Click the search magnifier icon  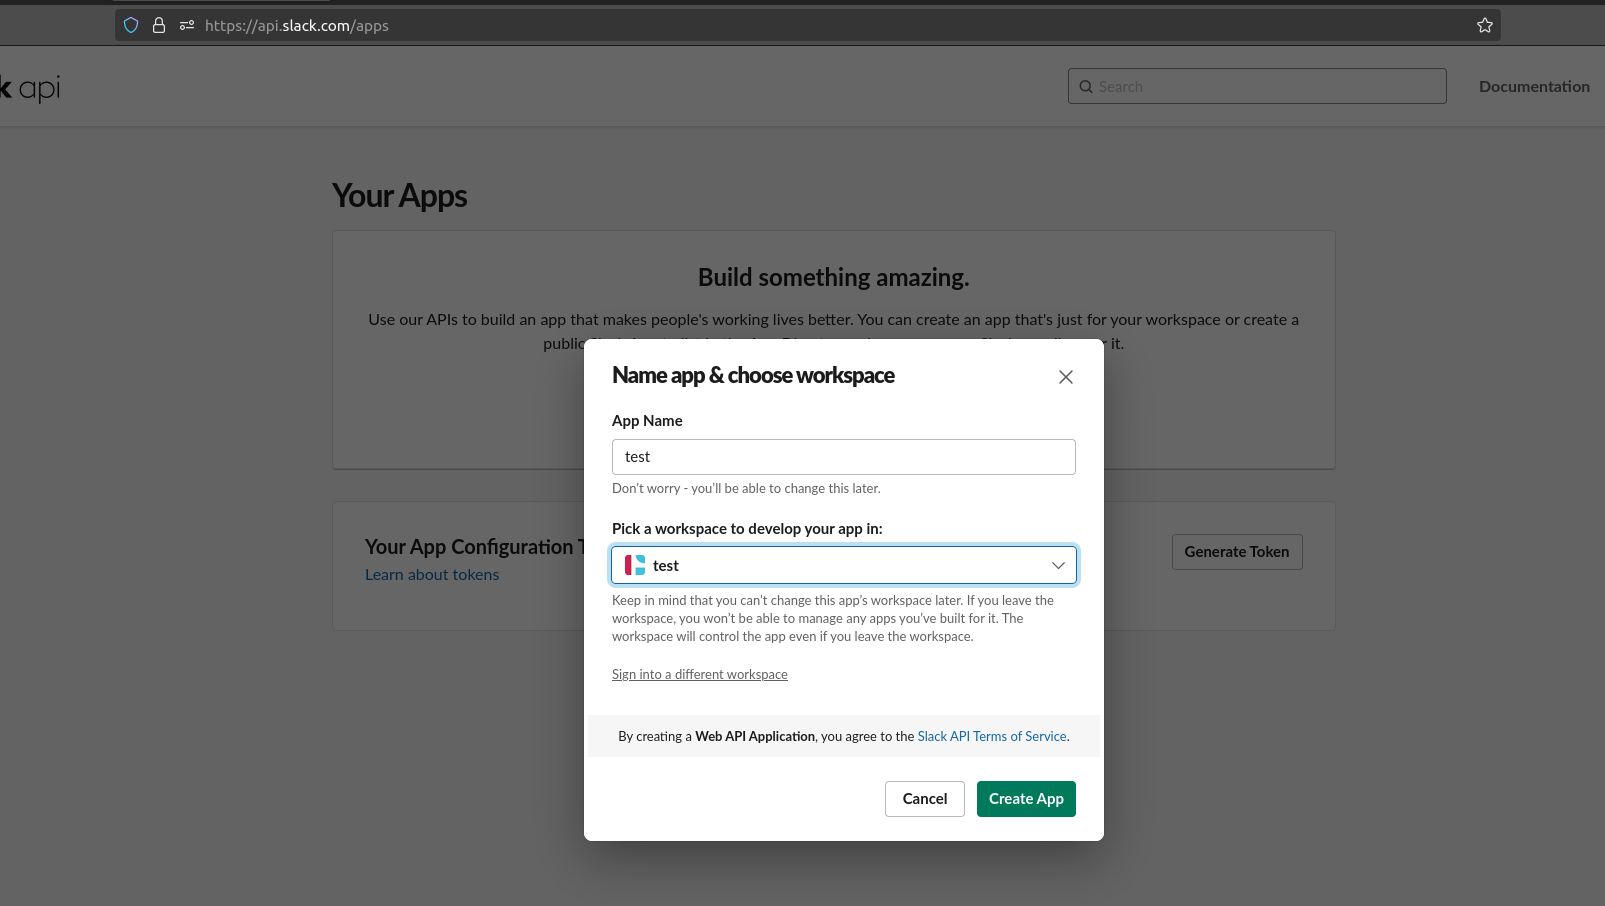coord(1086,87)
